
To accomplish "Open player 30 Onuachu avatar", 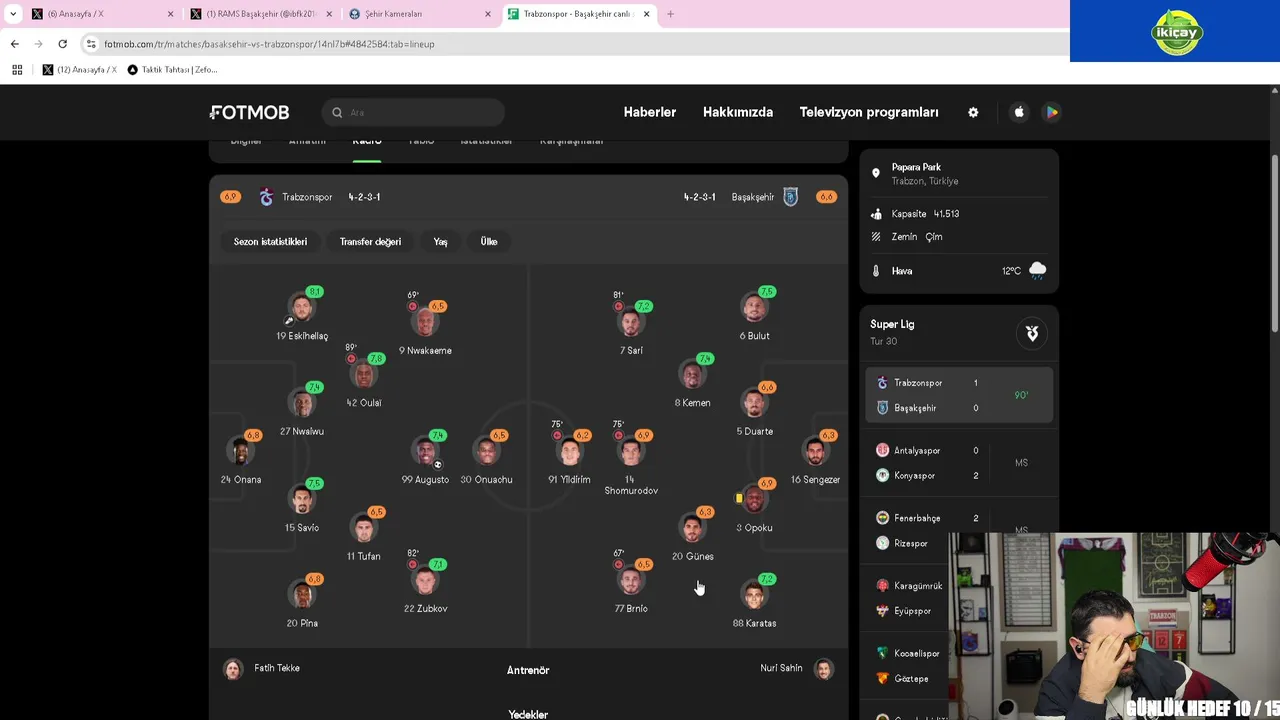I will click(486, 451).
